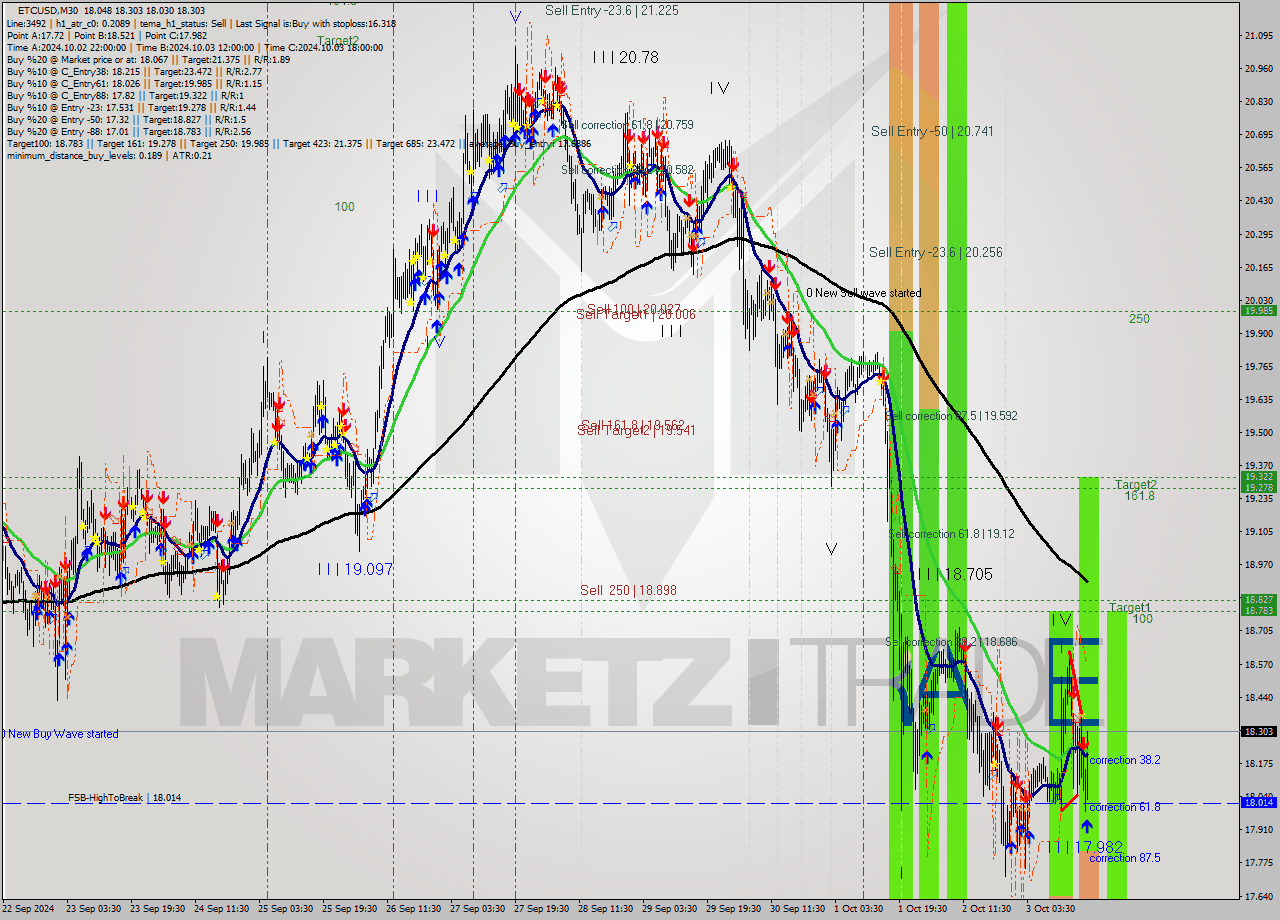Click the 'Sell correction 61.8 | 19.12' label
Image resolution: width=1280 pixels, height=920 pixels.
point(952,535)
